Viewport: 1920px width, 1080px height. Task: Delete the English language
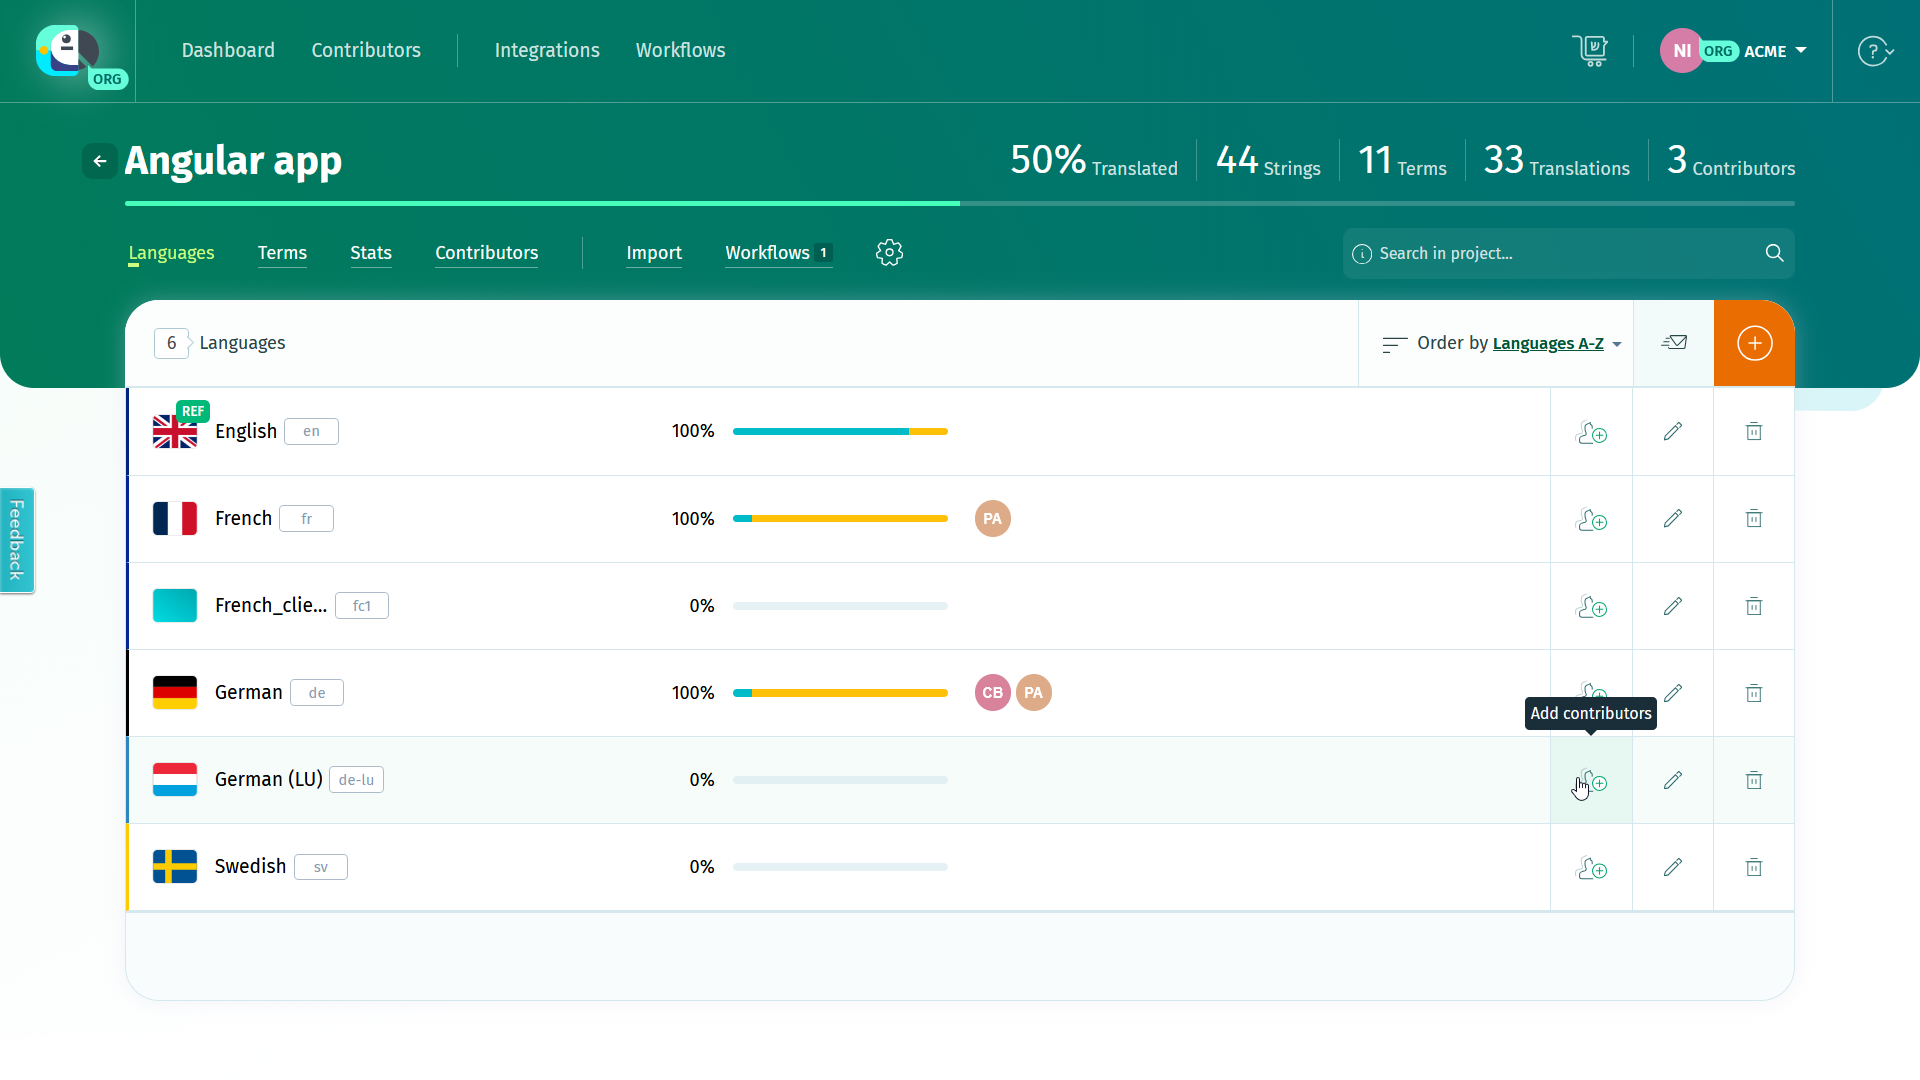point(1754,431)
